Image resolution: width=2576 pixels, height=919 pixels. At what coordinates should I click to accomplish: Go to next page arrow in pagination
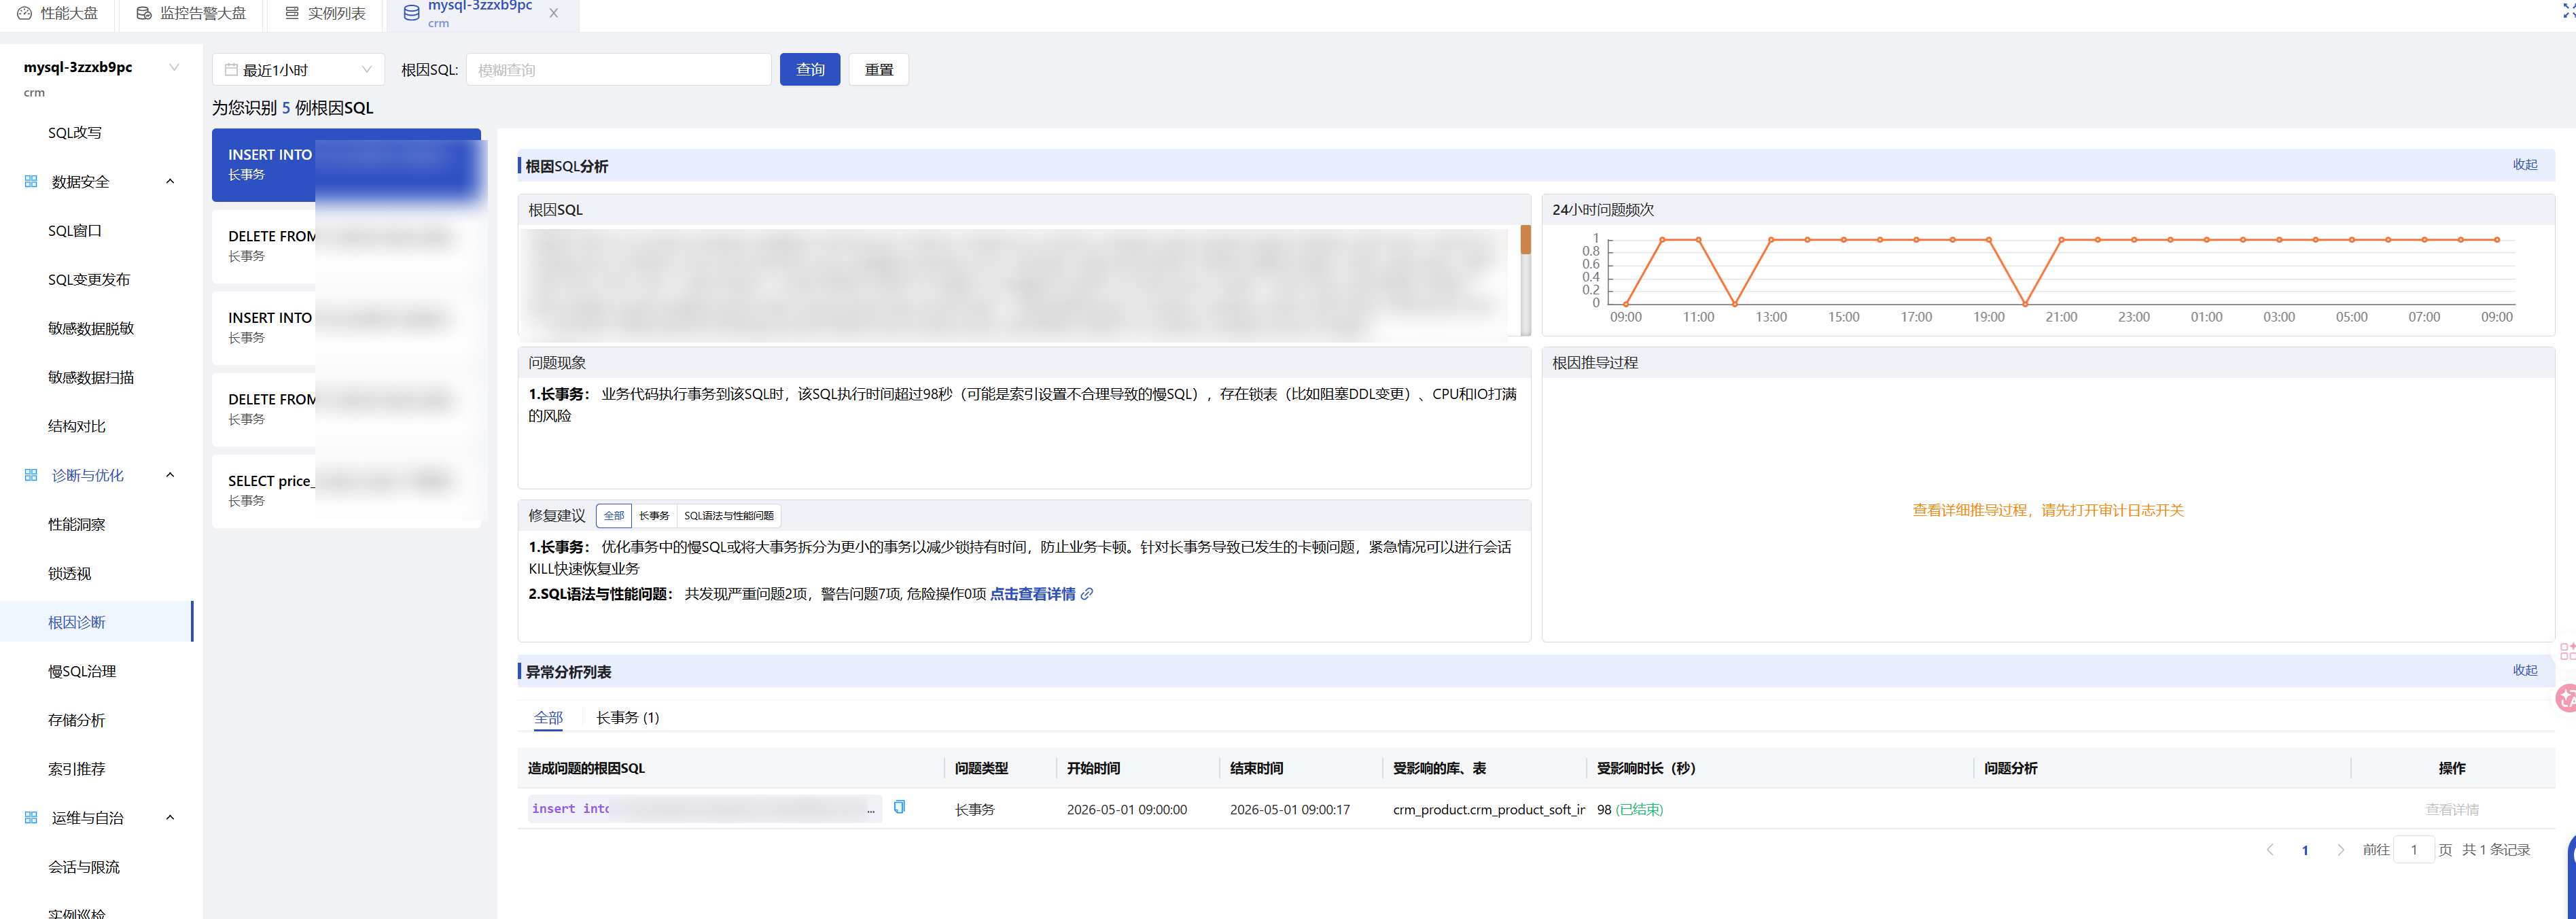[2340, 849]
